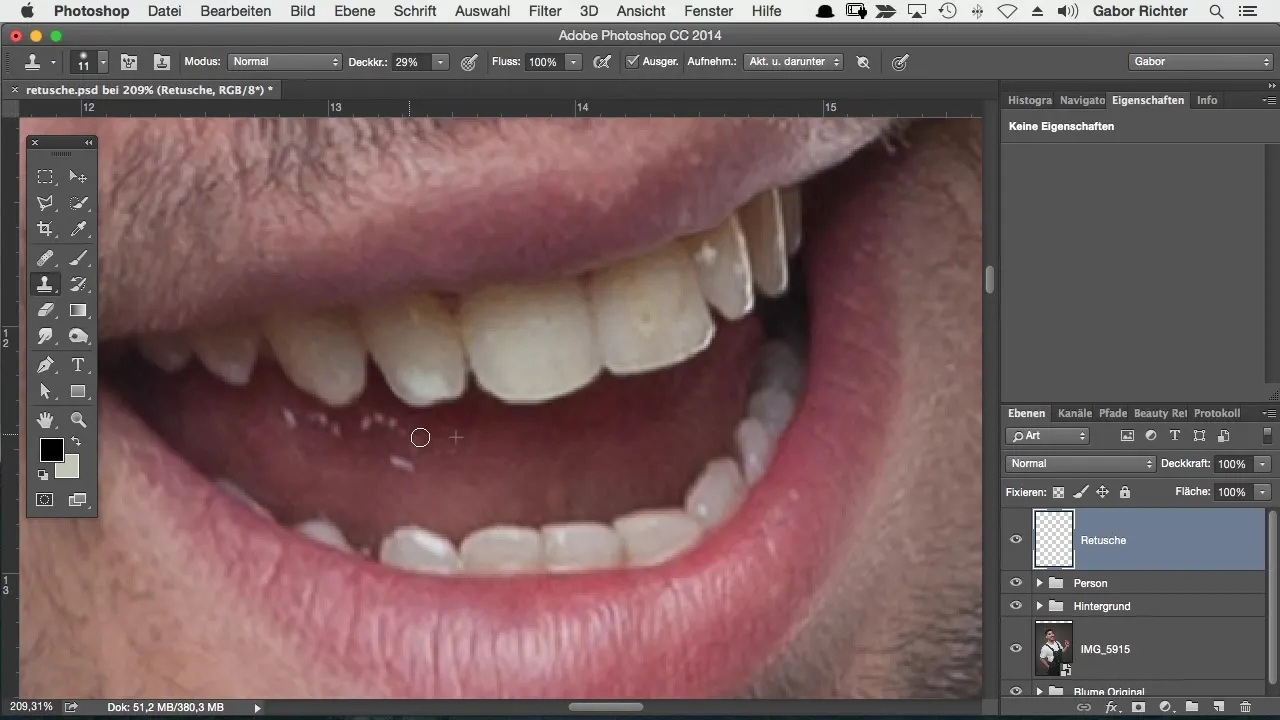The width and height of the screenshot is (1280, 720).
Task: Select the Eraser tool
Action: click(45, 310)
